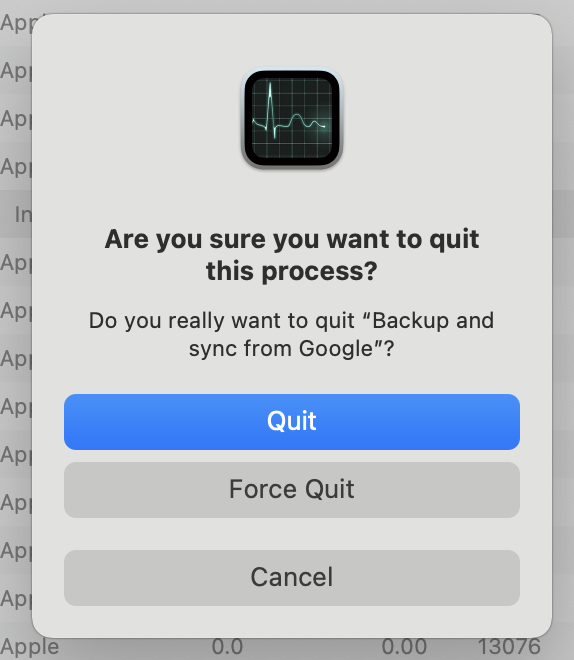Screen dimensions: 574x660
Task: Select the App row just above the Apple row
Action: pyautogui.click(x=16, y=599)
